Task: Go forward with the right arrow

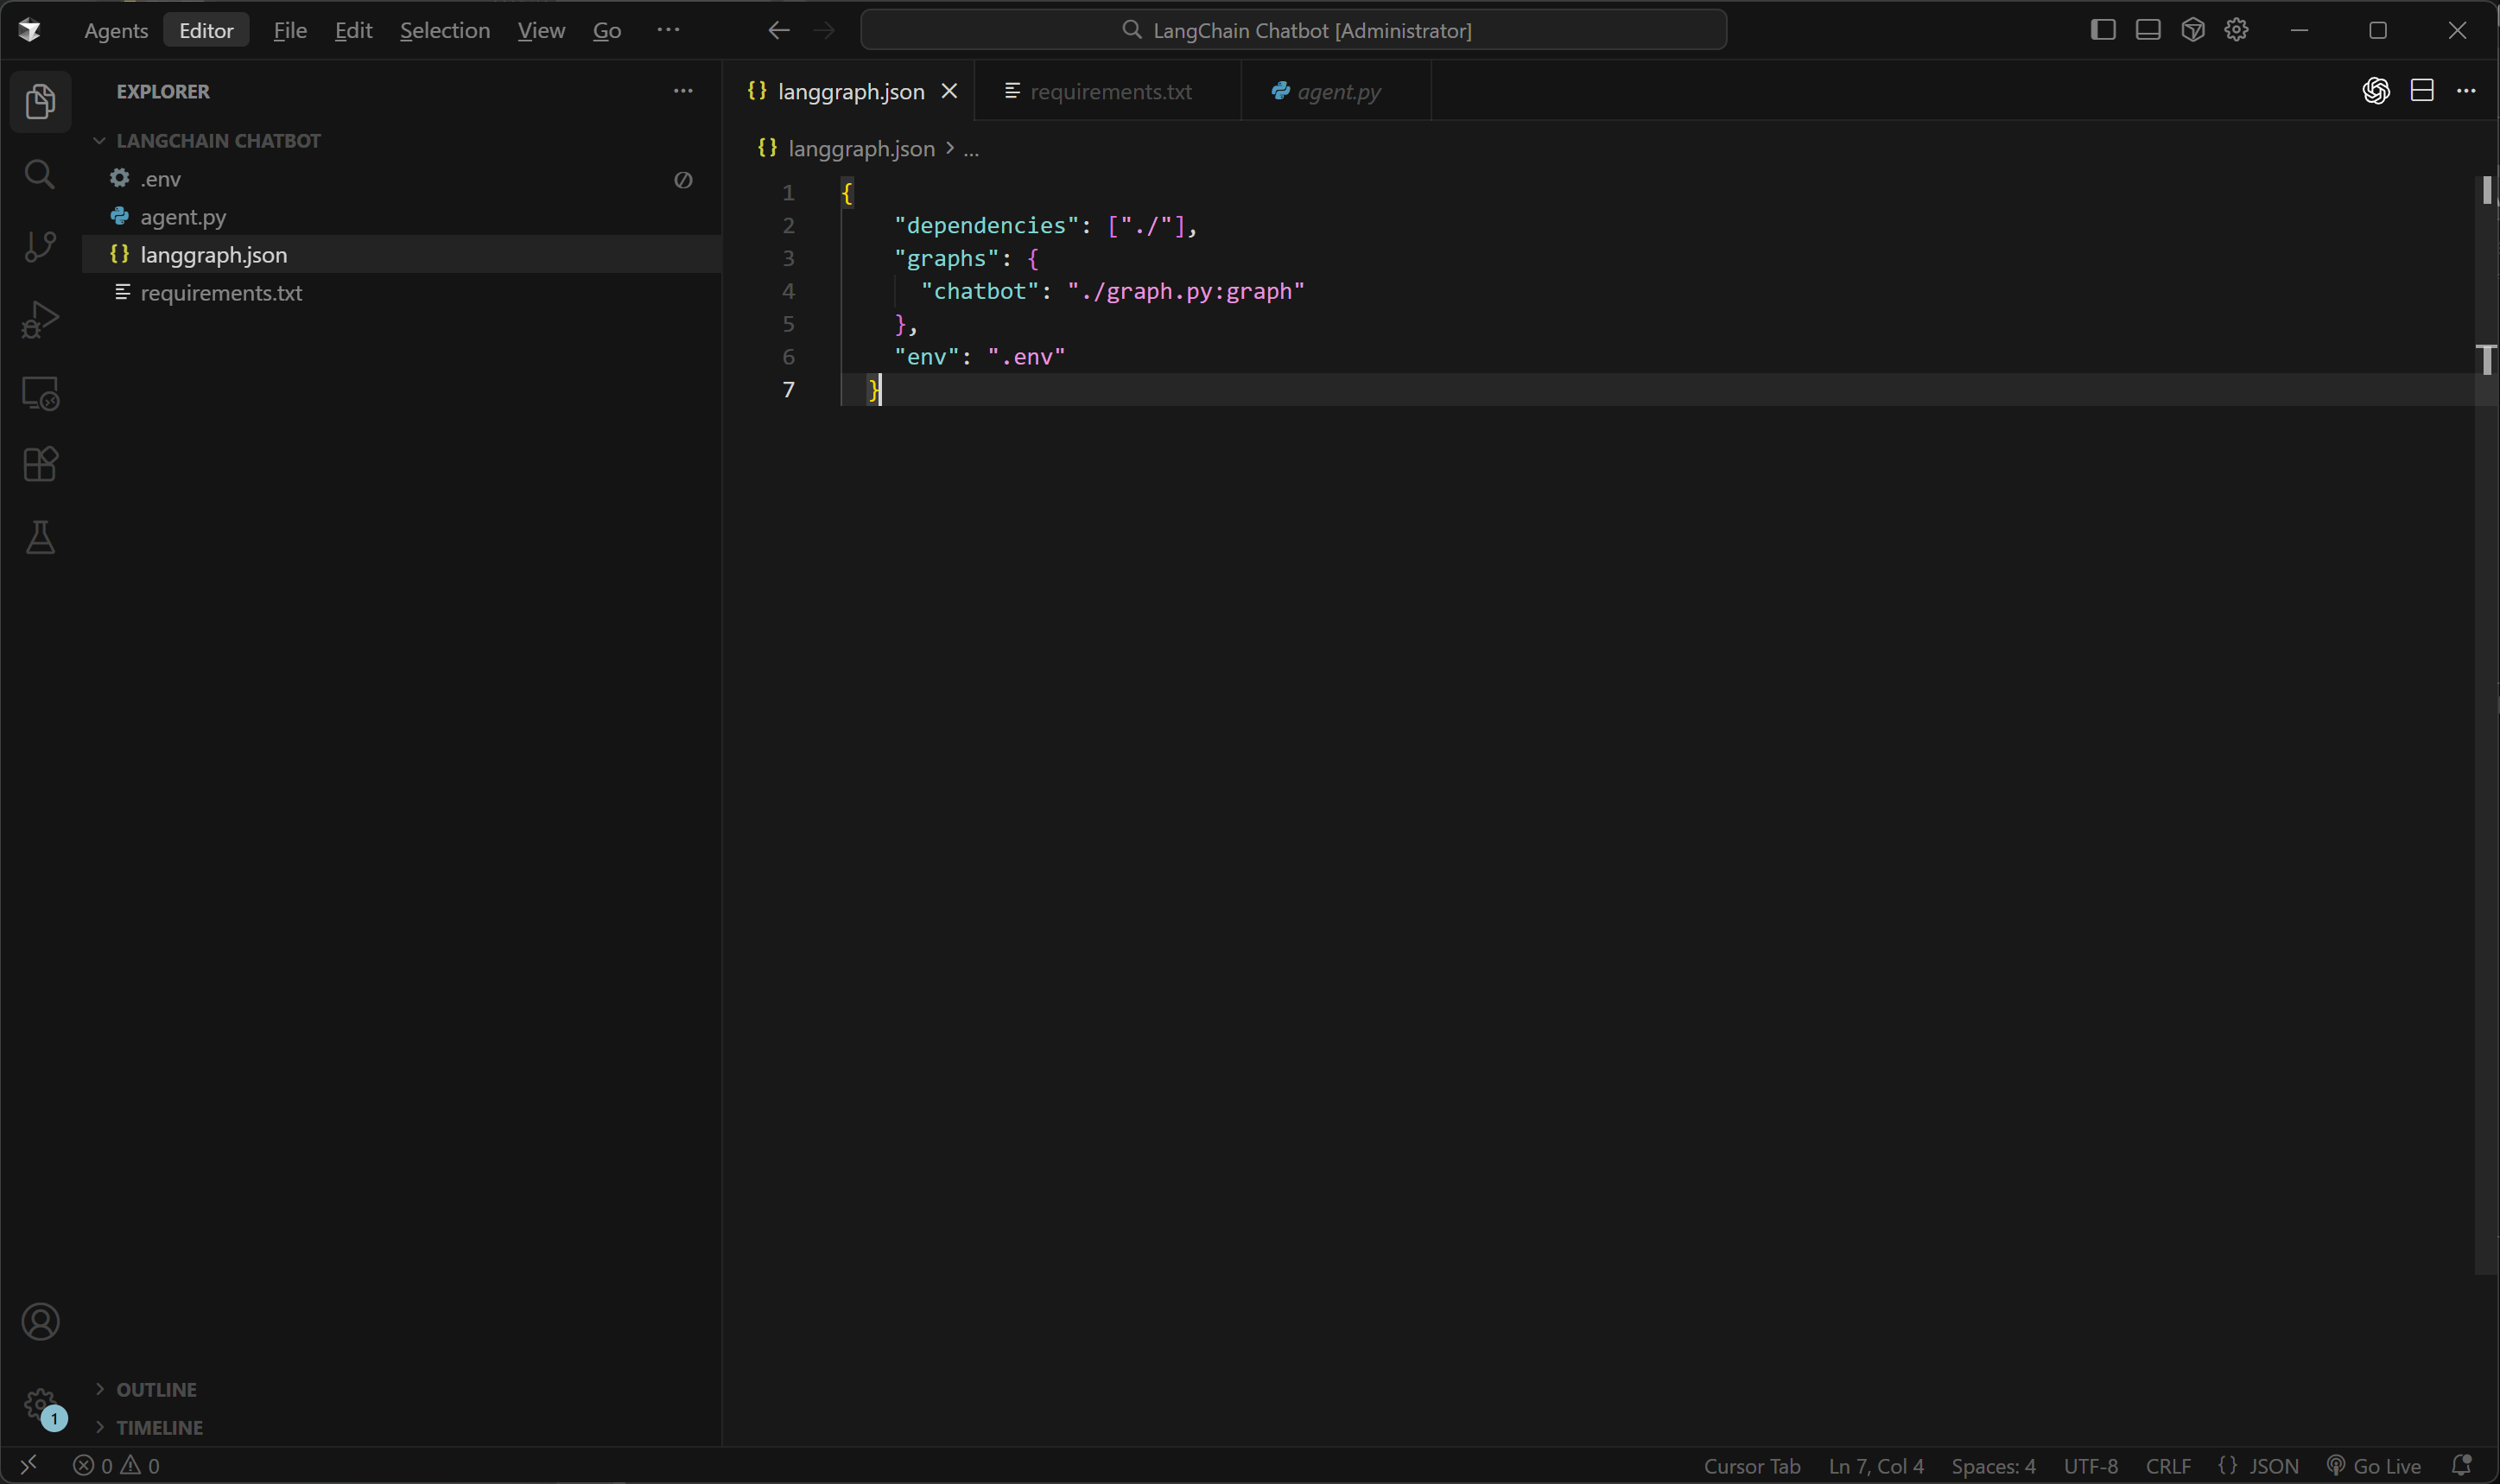Action: click(x=823, y=30)
